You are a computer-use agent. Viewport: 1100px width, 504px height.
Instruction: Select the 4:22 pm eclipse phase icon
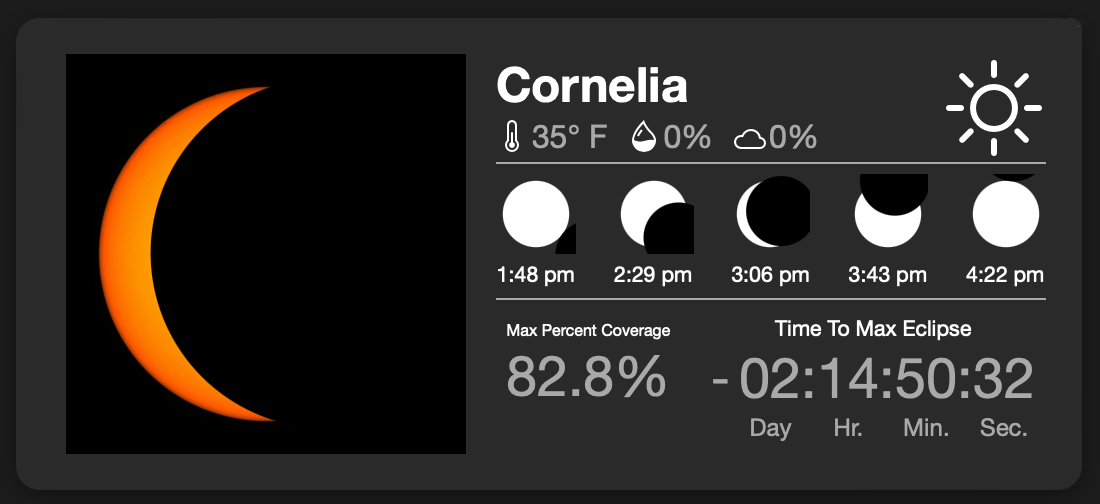1005,213
